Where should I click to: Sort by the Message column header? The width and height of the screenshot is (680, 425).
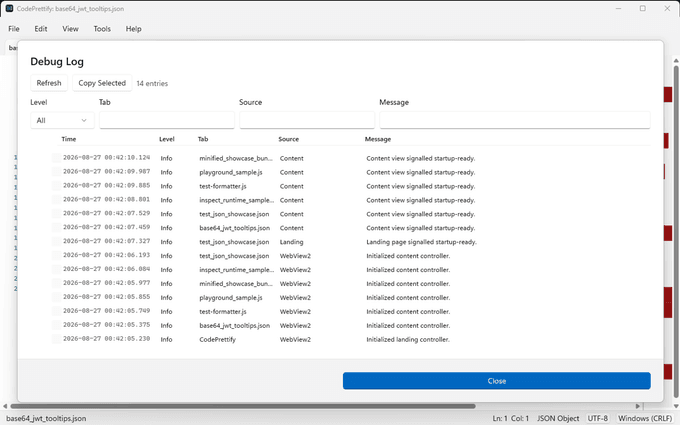pyautogui.click(x=378, y=139)
